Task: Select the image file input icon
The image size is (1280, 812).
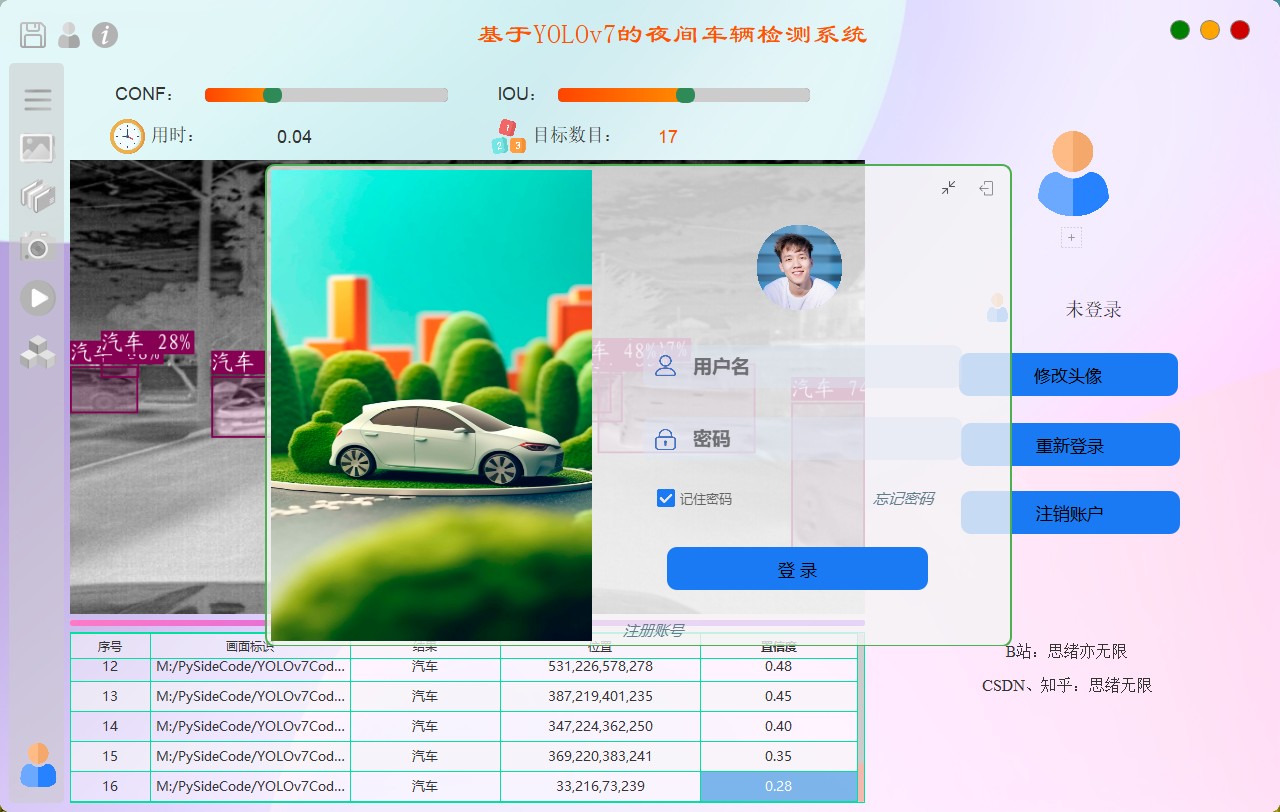Action: pyautogui.click(x=37, y=148)
